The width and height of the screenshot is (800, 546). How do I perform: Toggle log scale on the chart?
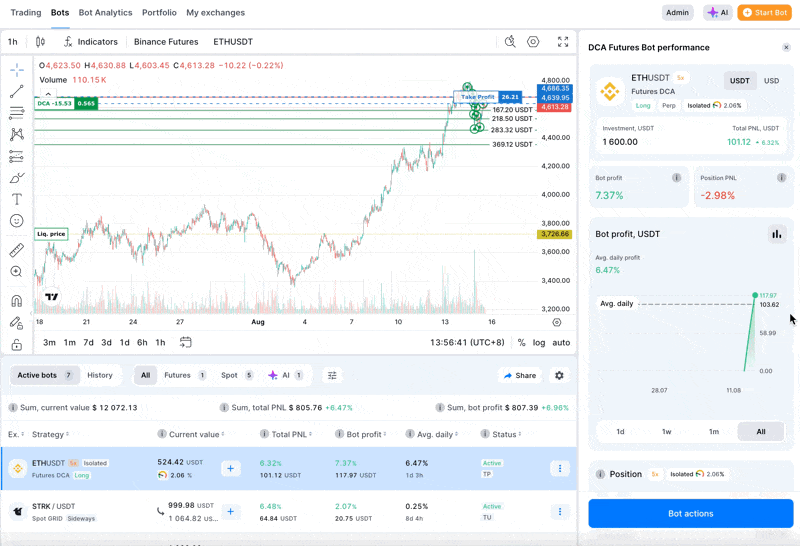coord(539,343)
